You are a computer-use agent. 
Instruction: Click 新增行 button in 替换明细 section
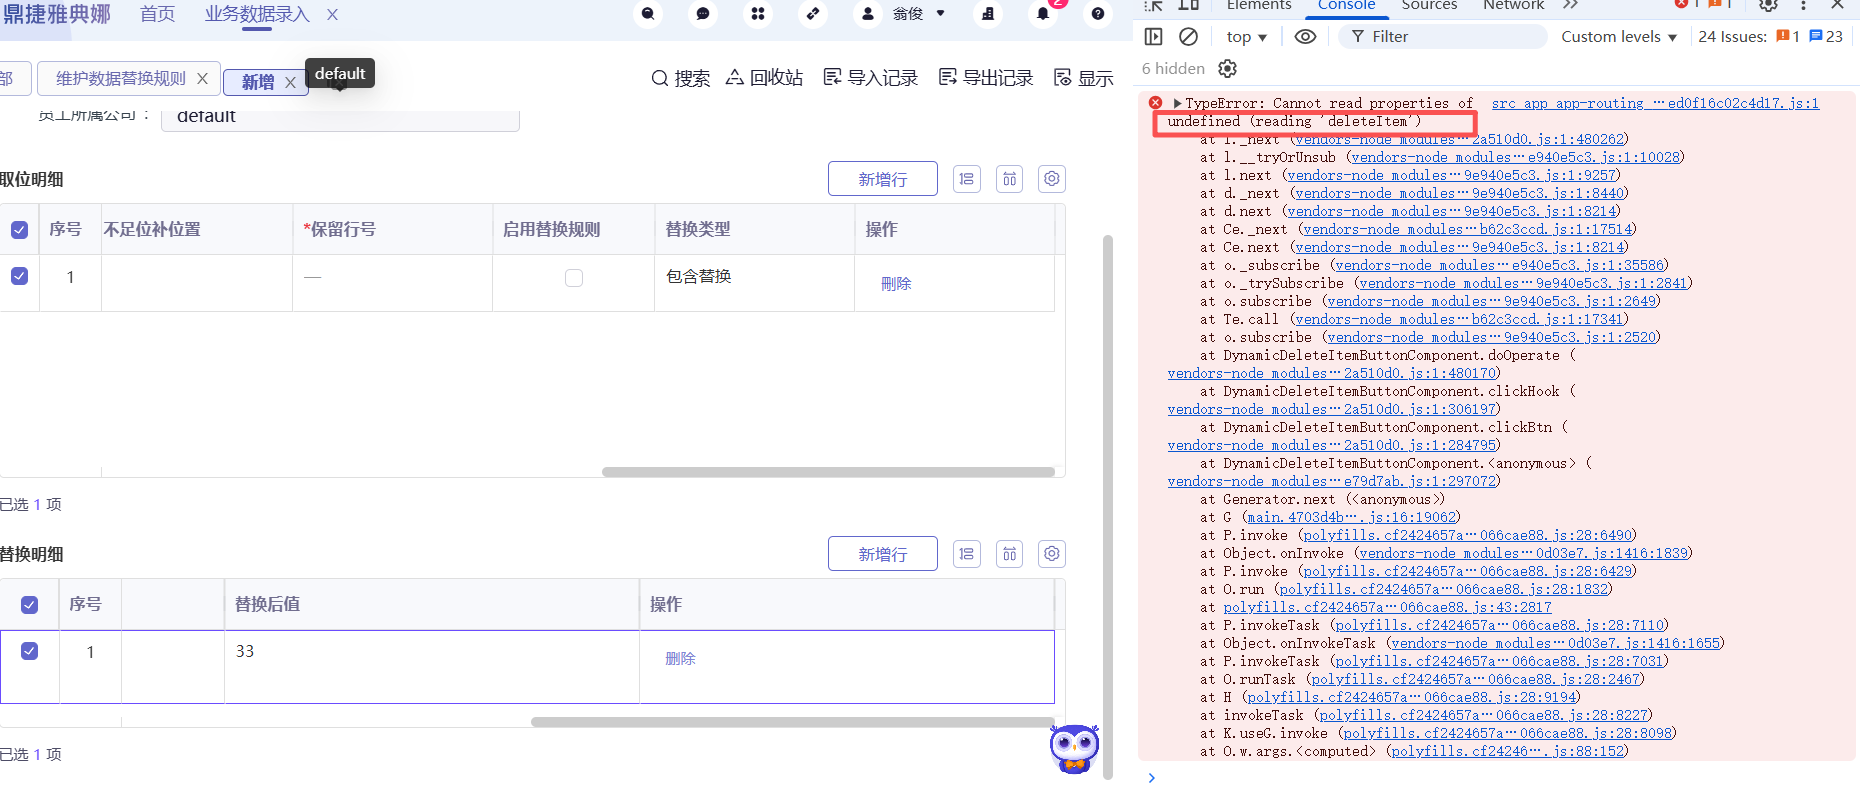(882, 554)
